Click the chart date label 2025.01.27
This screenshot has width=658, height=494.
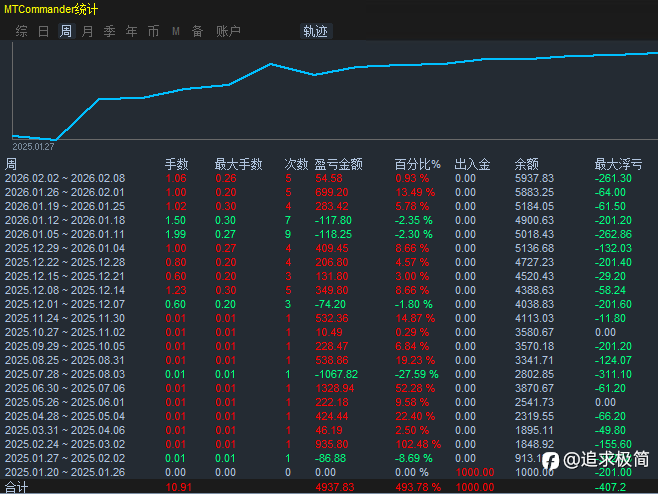(33, 146)
